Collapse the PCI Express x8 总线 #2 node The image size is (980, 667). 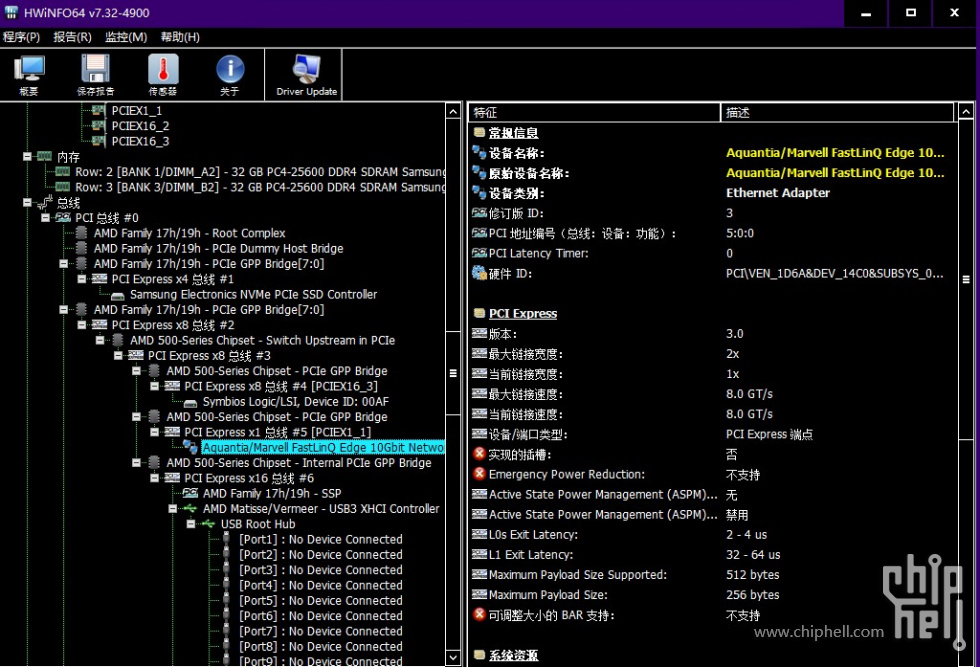82,325
